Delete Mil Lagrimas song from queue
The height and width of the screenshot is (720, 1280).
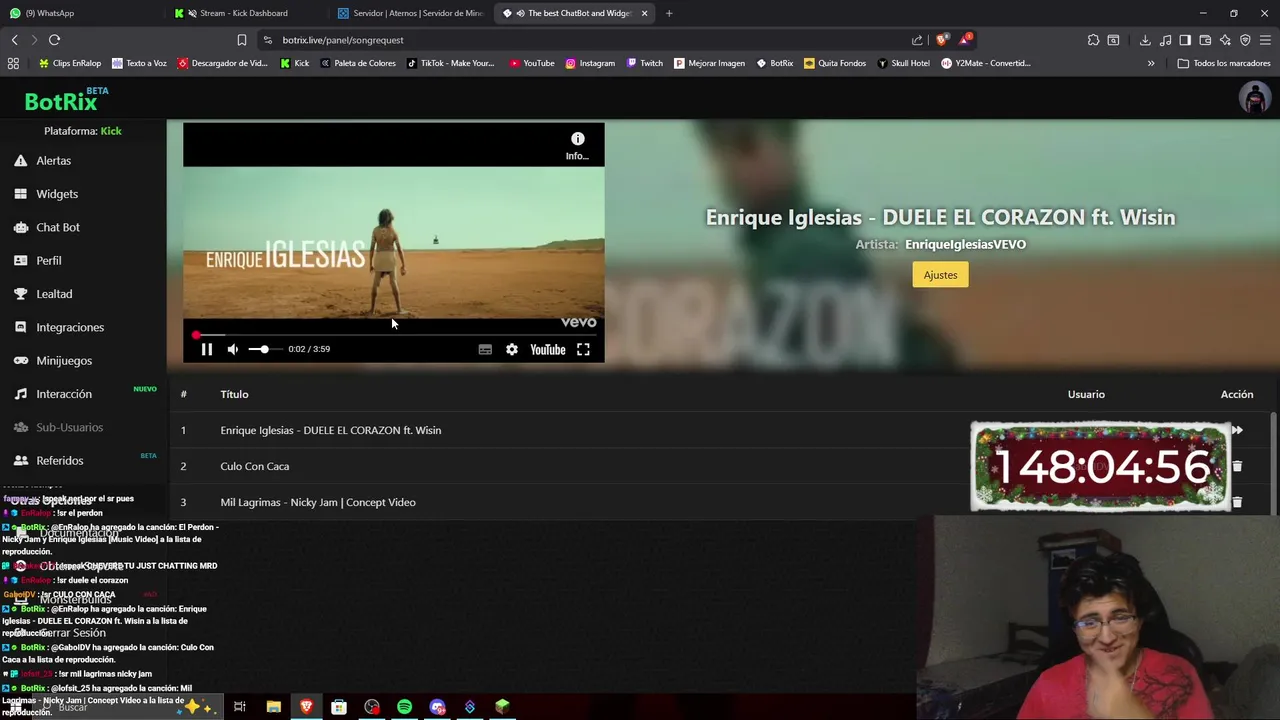1237,502
